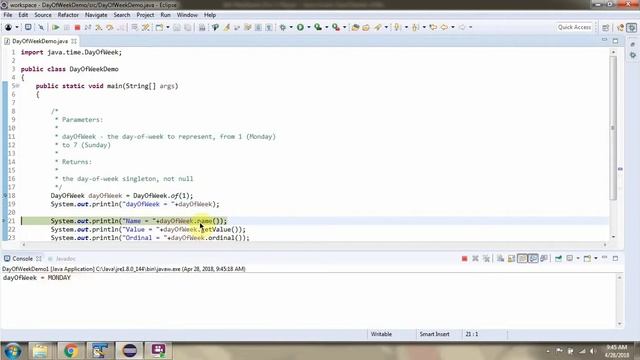
Task: Click Remove All Terminated Launches in Console
Action: pos(486,258)
